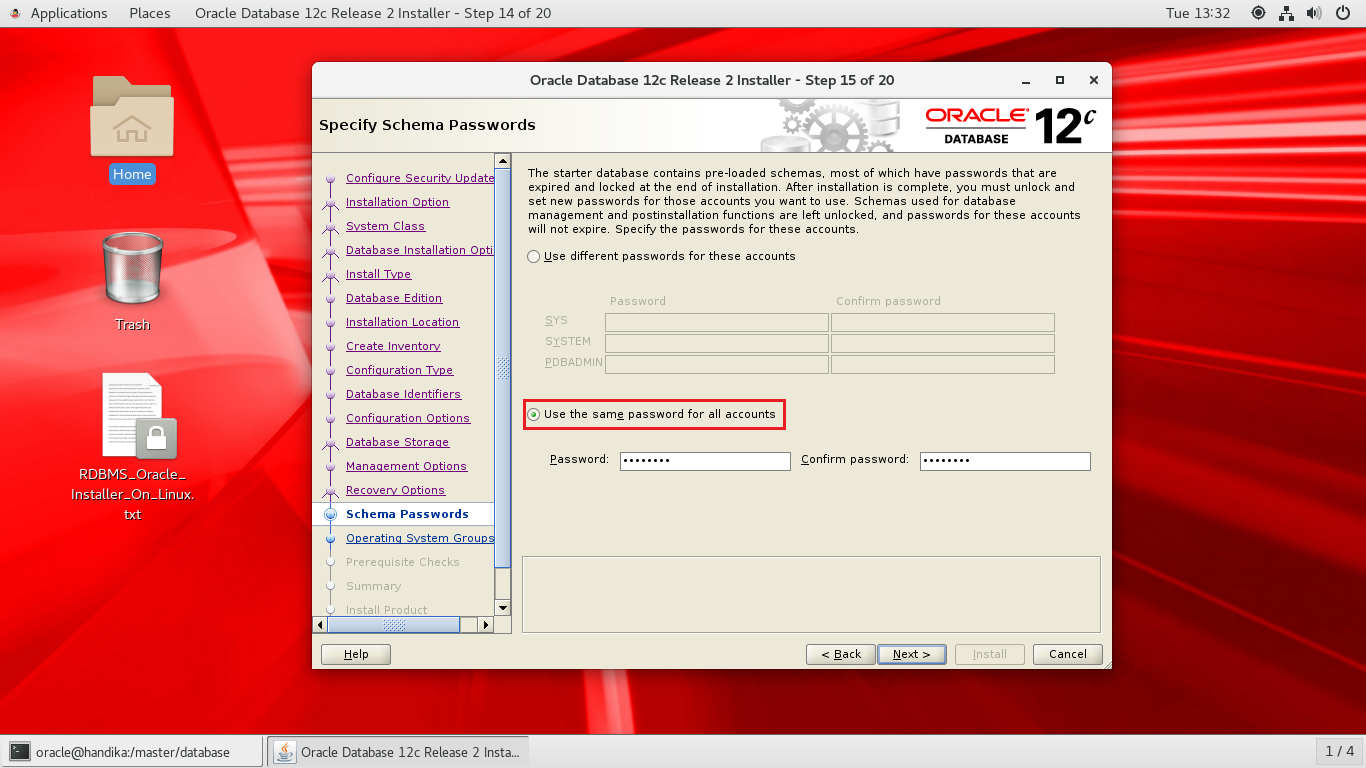Click the Oracle Installer title in top panel

click(x=373, y=13)
